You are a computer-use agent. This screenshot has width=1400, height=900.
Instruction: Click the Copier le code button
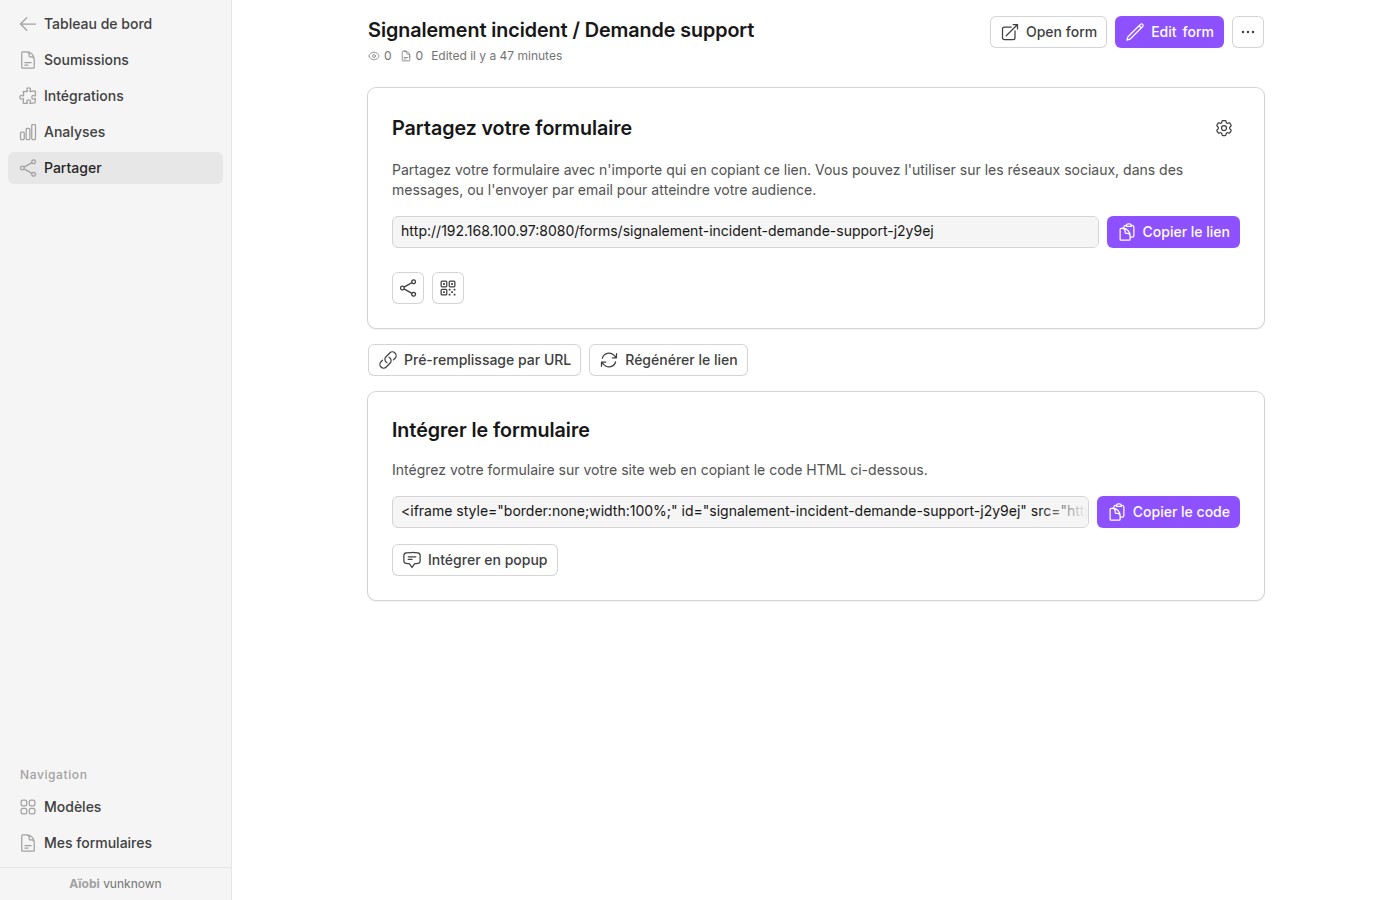pyautogui.click(x=1168, y=512)
